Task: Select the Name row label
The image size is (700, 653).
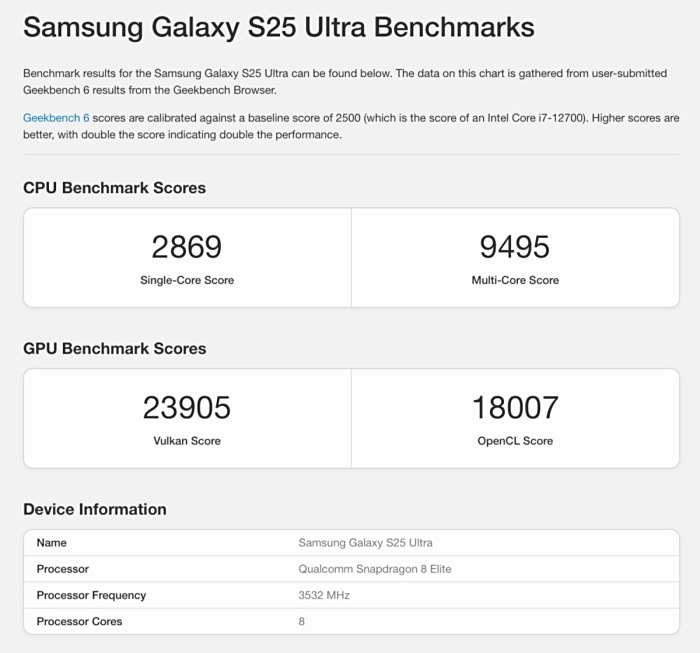Action: point(52,543)
